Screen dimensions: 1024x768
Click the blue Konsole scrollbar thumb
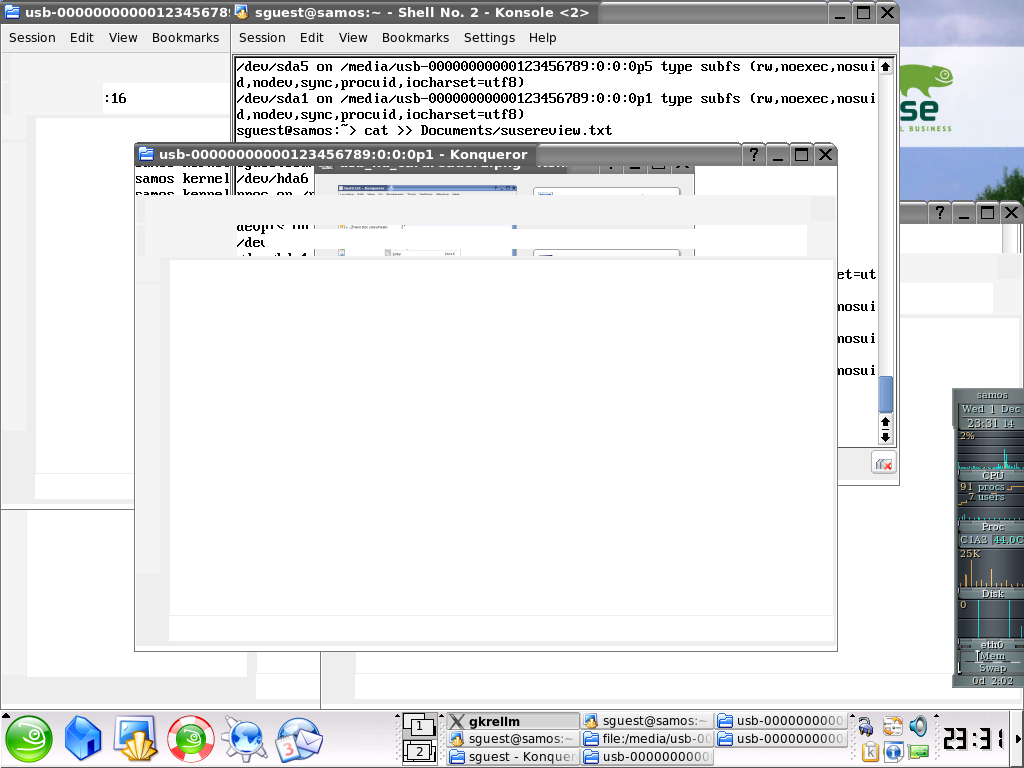point(886,394)
